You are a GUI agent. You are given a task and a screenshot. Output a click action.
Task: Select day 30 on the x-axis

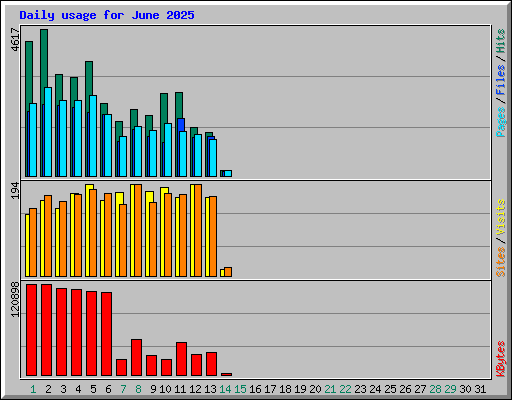click(x=465, y=389)
